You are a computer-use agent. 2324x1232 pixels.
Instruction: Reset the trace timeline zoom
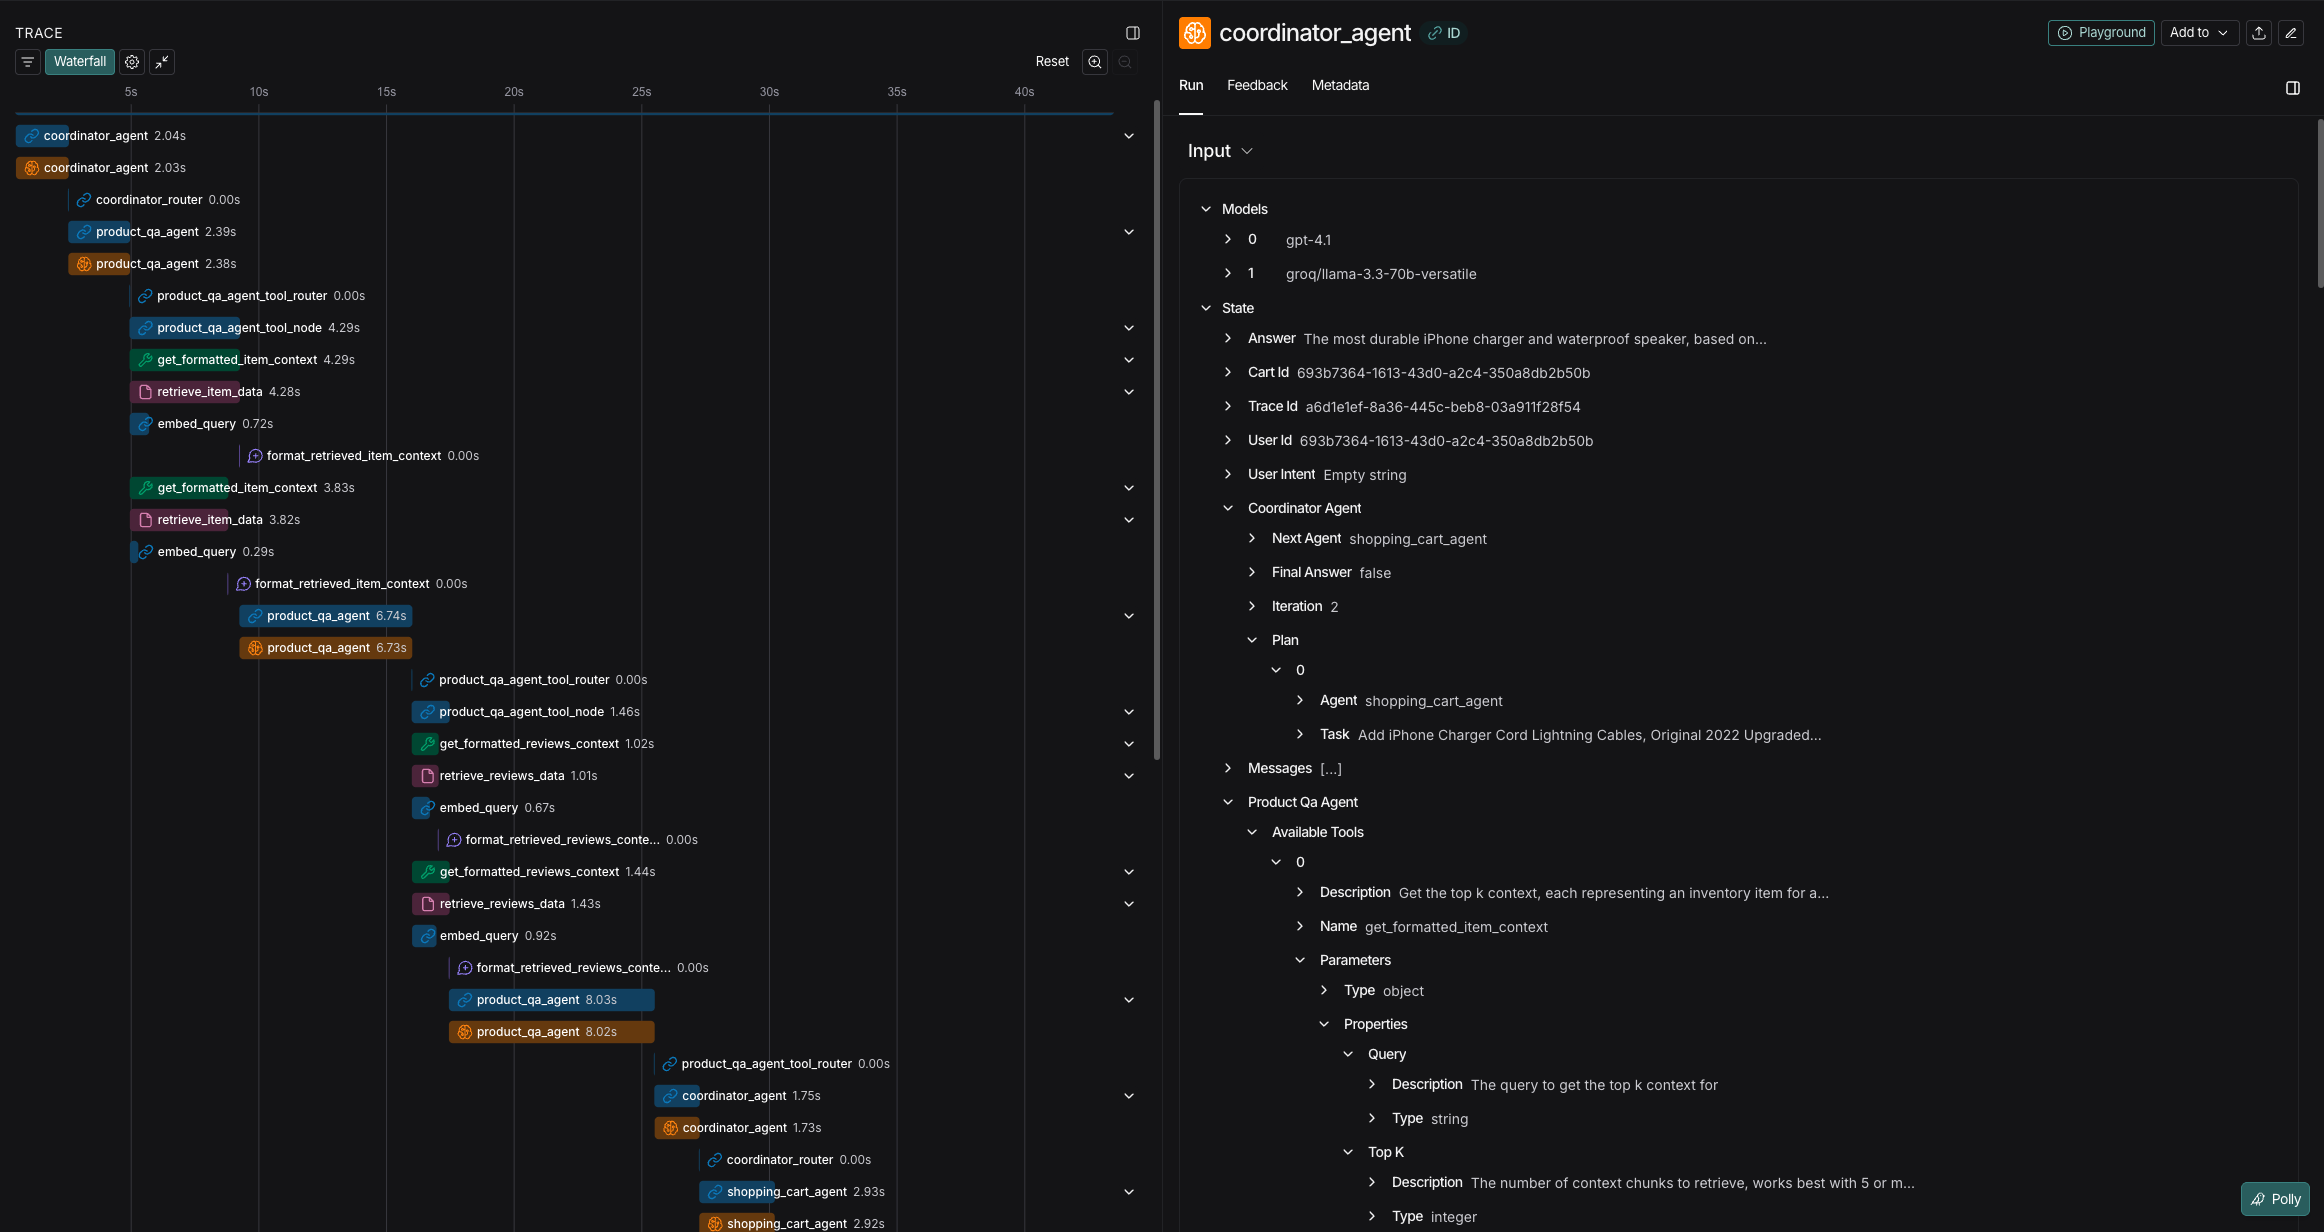pyautogui.click(x=1052, y=61)
